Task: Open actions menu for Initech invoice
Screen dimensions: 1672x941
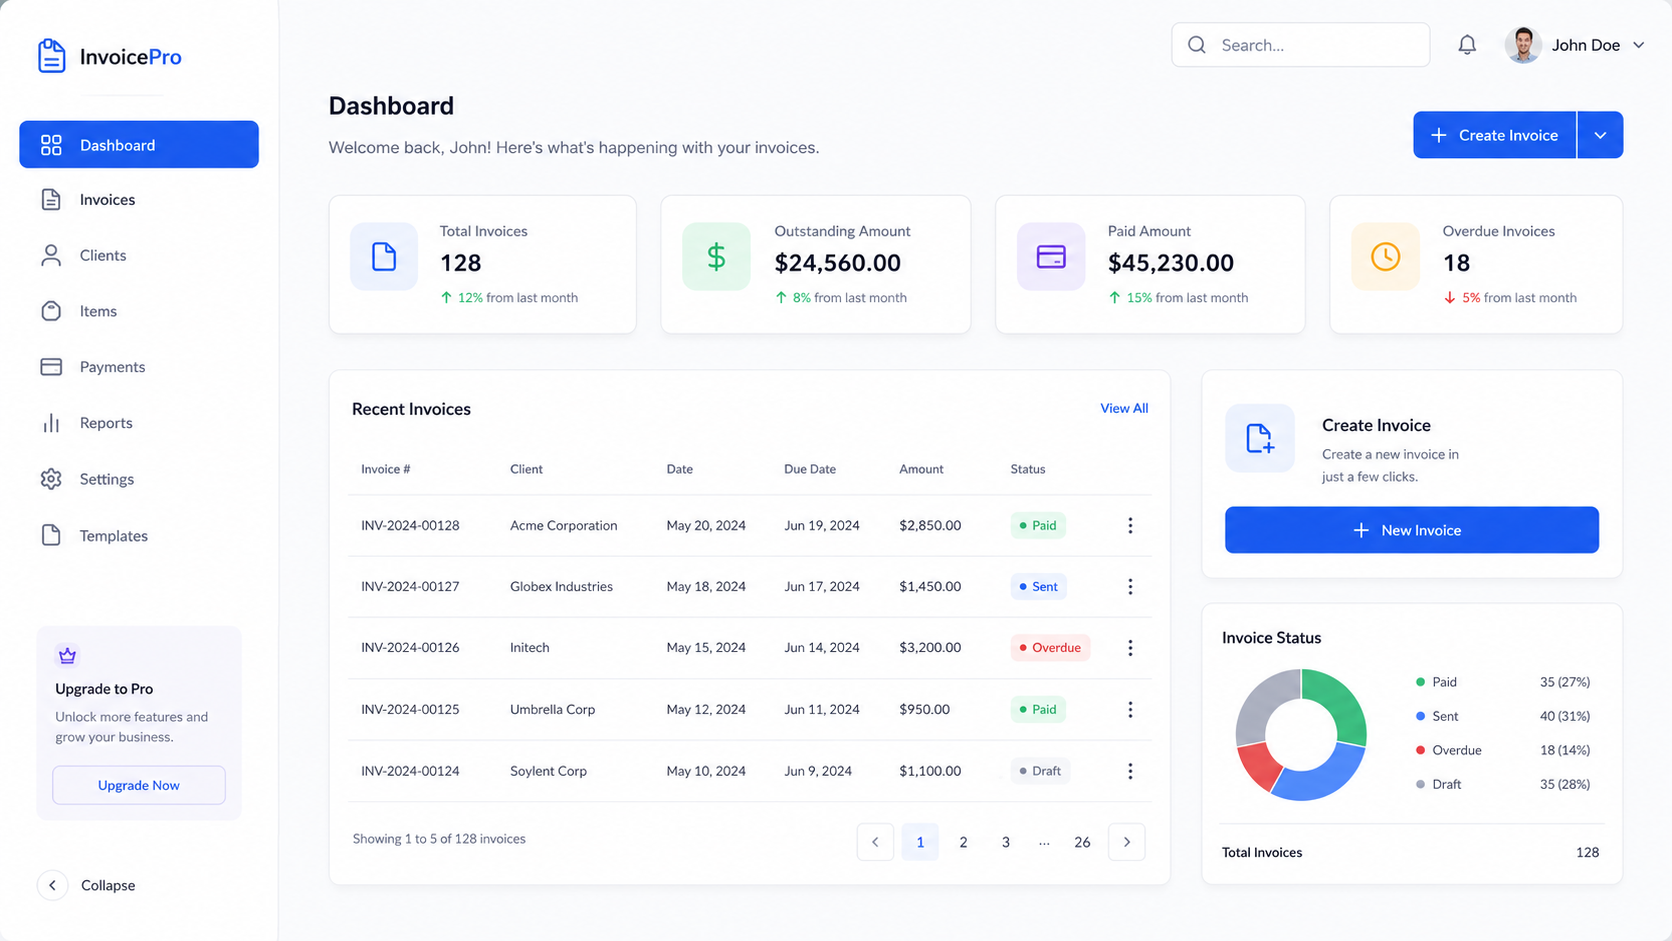Action: point(1130,648)
